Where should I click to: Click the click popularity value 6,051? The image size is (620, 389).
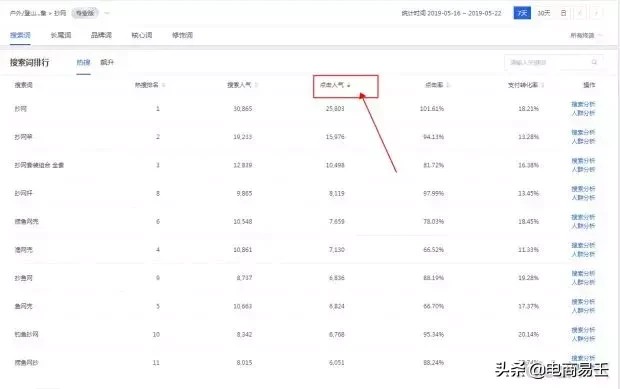click(336, 363)
